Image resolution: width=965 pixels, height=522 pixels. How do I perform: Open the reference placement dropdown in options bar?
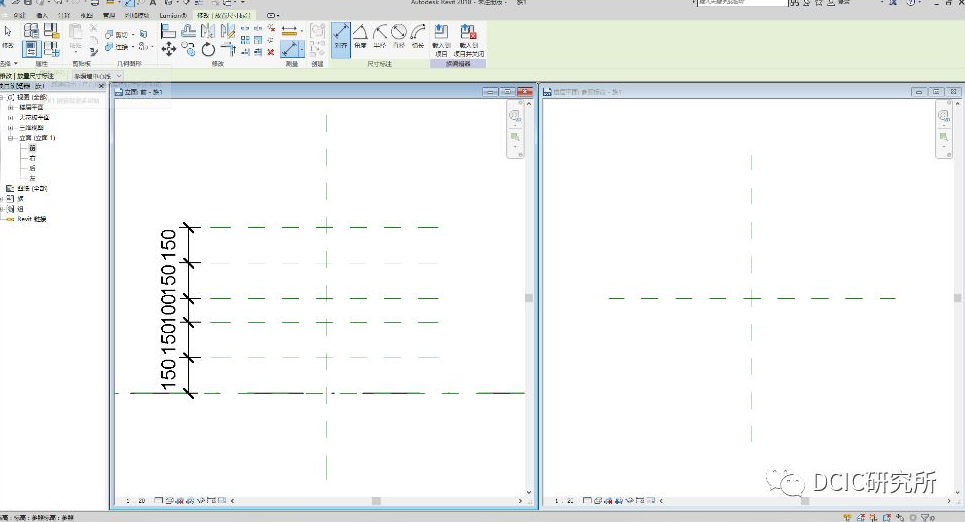(x=97, y=76)
